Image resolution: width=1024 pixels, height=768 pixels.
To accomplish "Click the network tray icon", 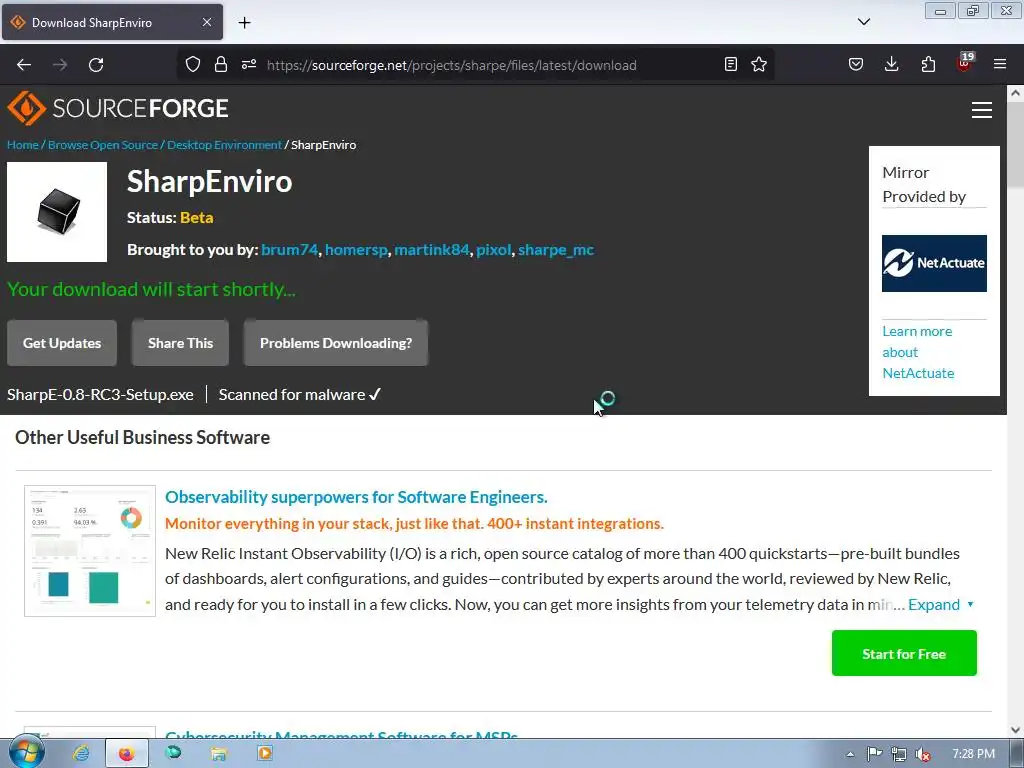I will 899,754.
